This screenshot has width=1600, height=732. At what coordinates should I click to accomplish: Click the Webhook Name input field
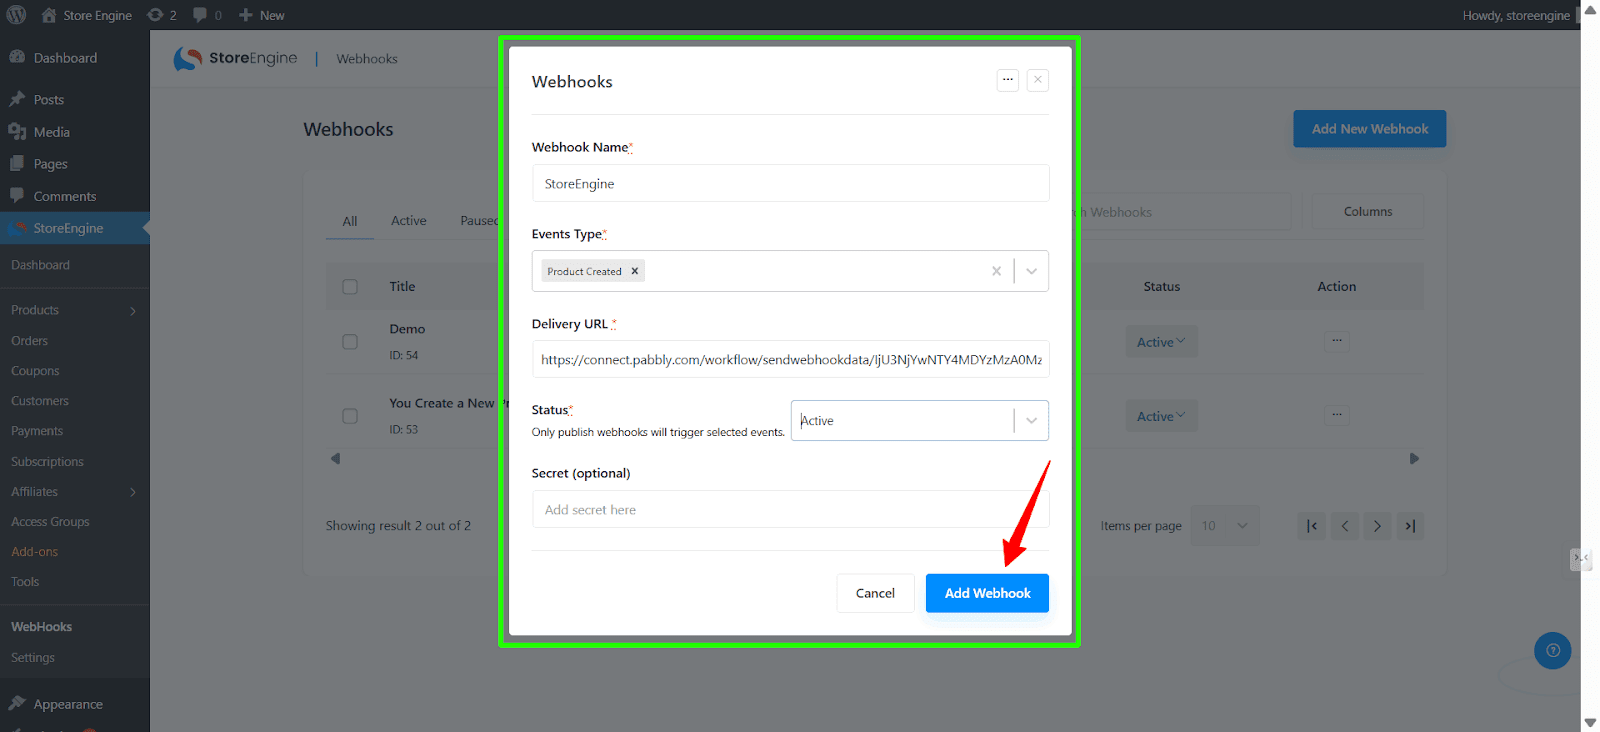tap(790, 184)
